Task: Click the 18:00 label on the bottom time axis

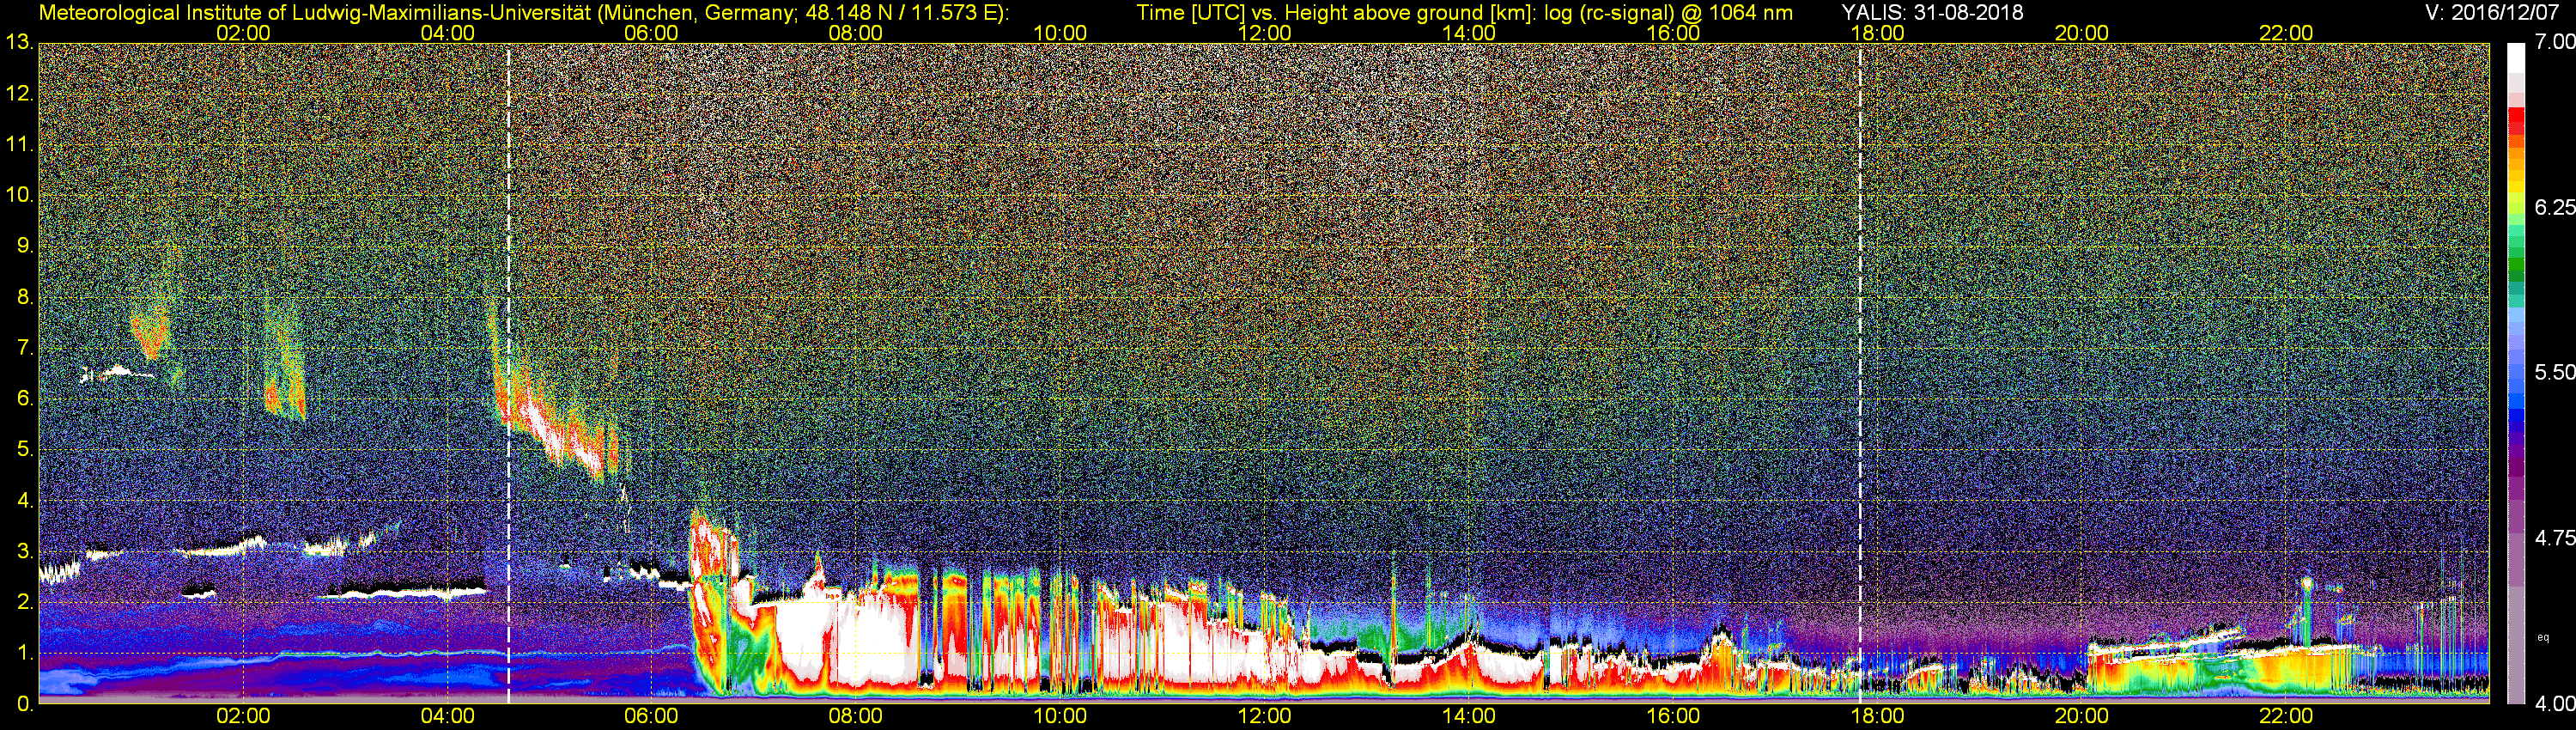Action: [1877, 716]
